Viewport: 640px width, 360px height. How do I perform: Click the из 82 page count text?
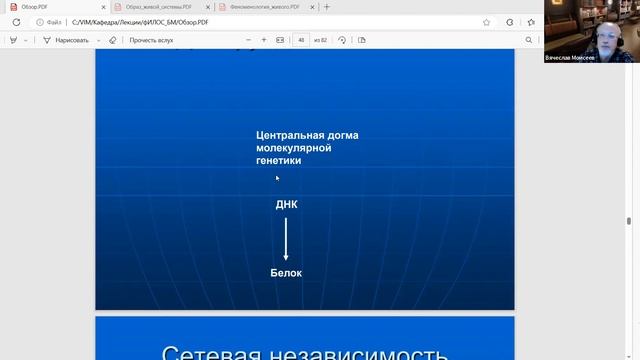(320, 40)
